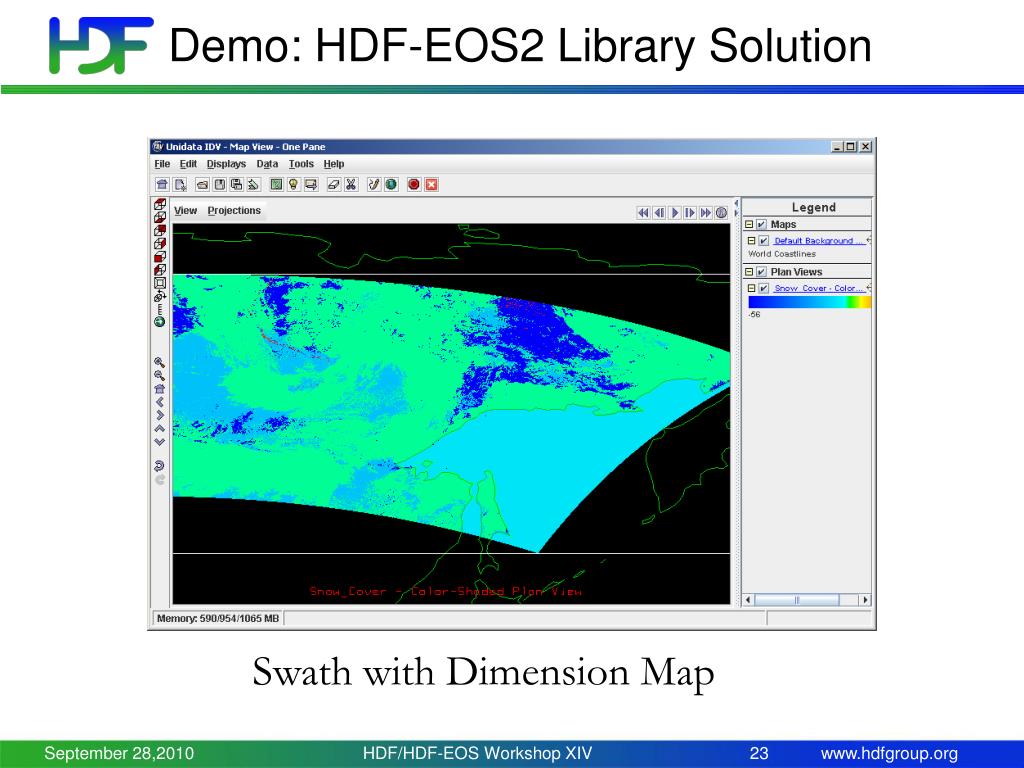
Task: Open the animation properties clock icon
Action: (721, 212)
